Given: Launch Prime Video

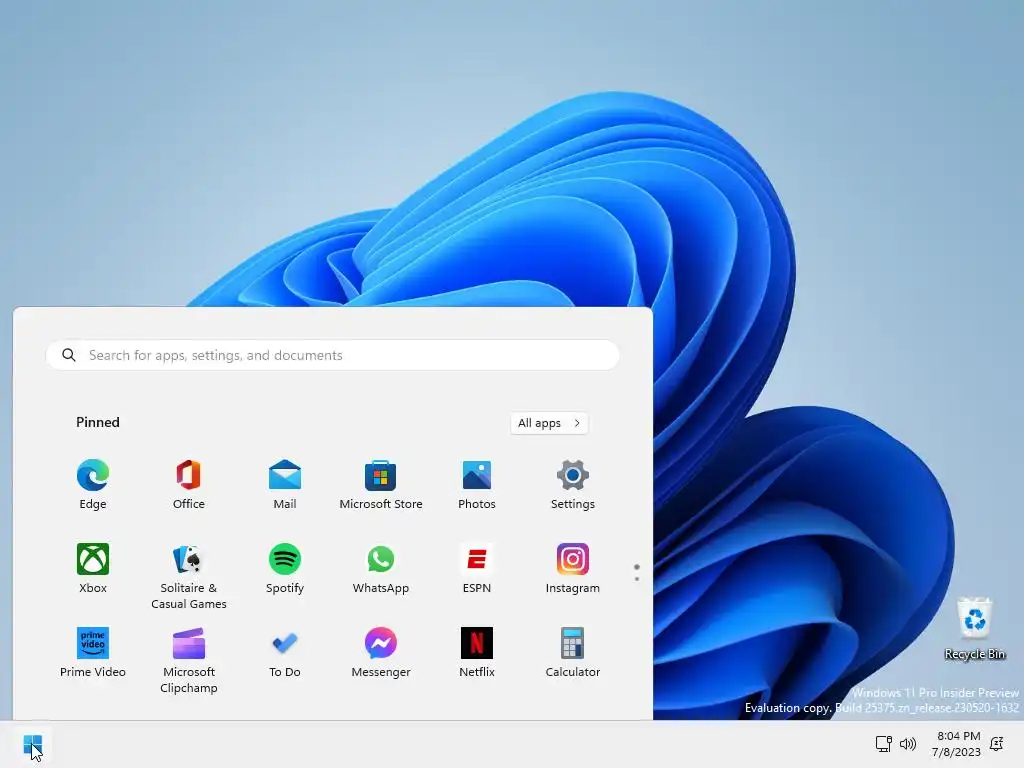Looking at the screenshot, I should pyautogui.click(x=93, y=652).
